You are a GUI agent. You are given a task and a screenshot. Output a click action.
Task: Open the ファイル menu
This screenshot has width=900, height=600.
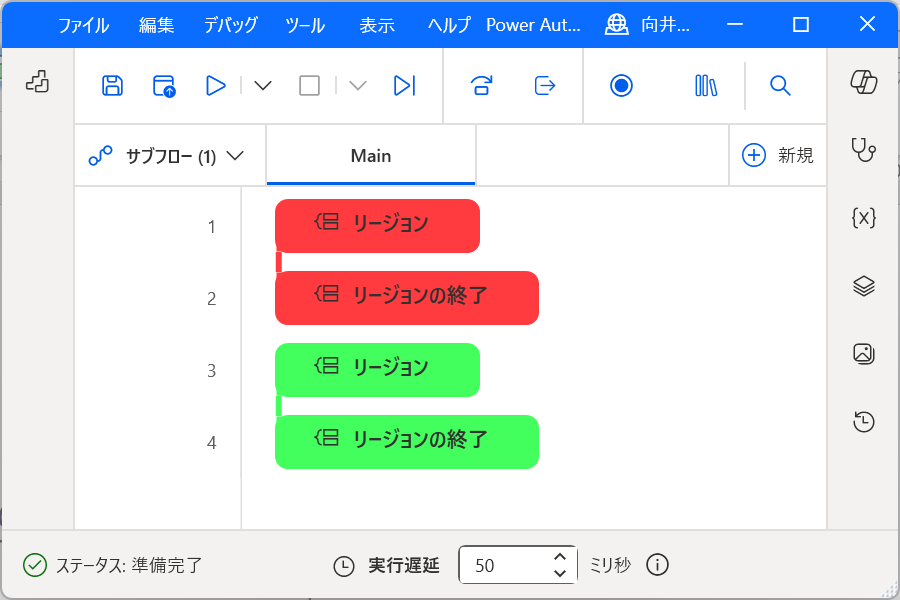84,25
